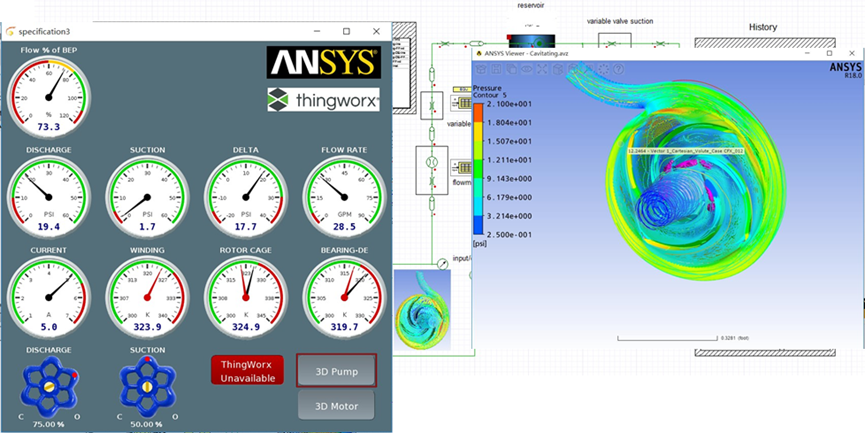Click the Vector 1 tooltip label on pump model
The image size is (865, 433).
(687, 151)
